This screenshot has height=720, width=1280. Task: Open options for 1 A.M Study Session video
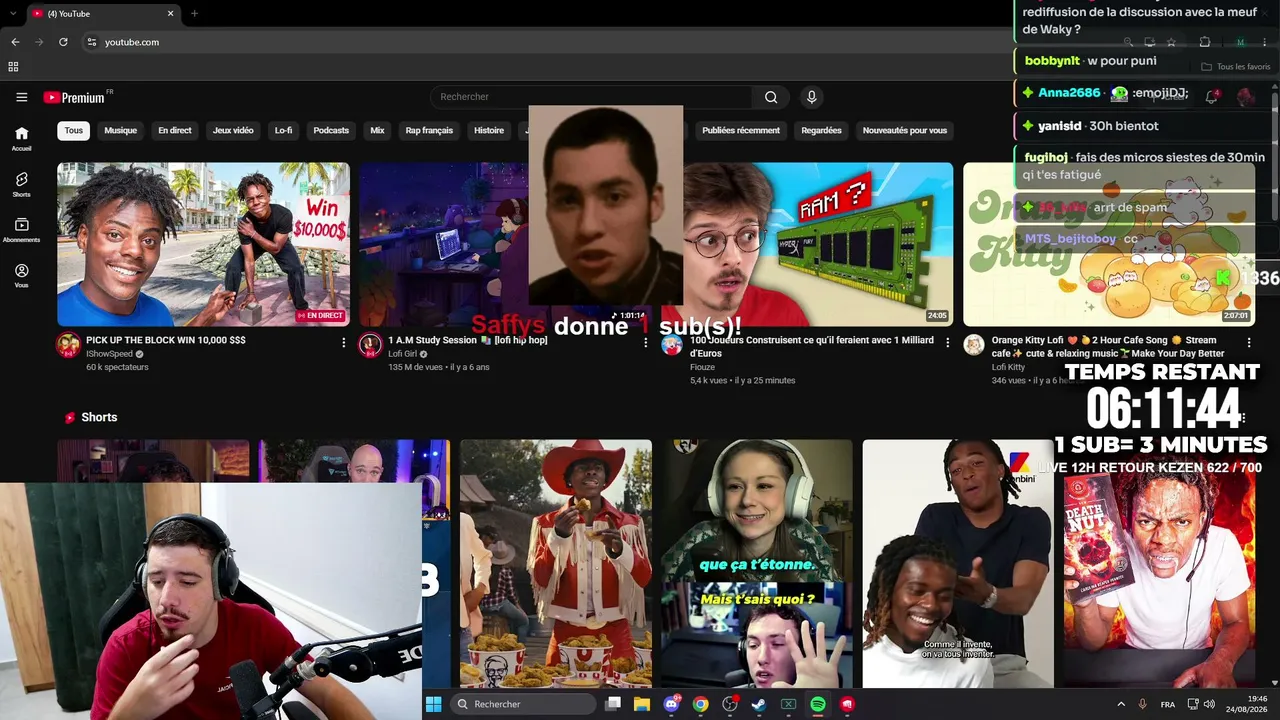645,342
